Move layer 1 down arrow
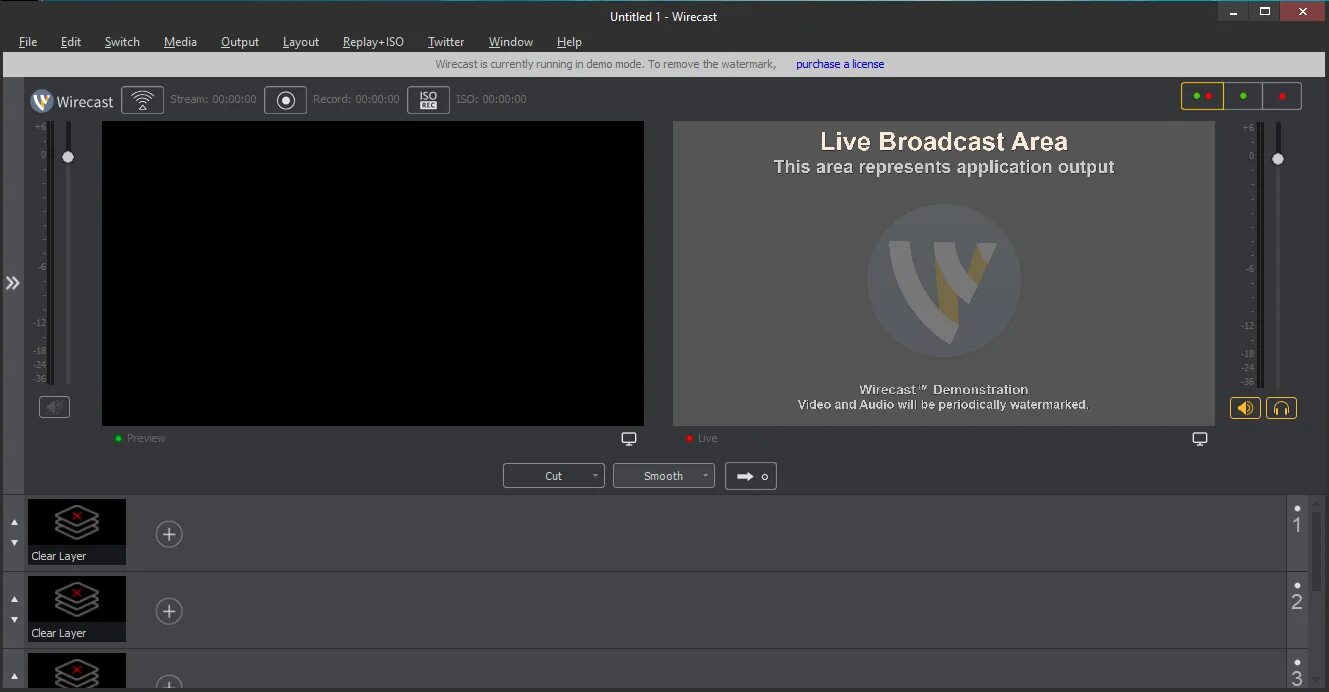 (x=14, y=543)
